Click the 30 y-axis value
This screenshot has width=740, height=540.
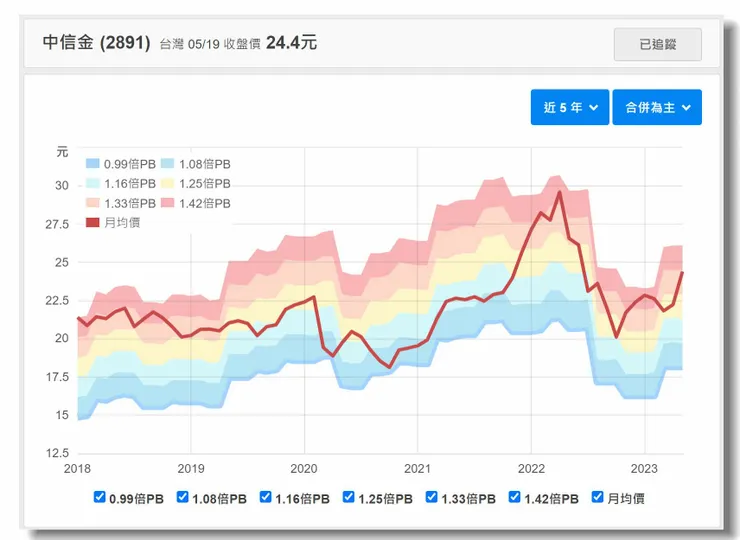coord(62,186)
